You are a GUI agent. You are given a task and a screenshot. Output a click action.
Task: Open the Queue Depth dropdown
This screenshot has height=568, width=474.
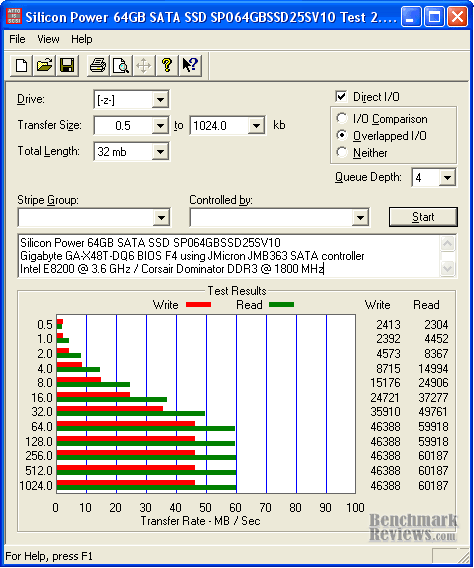[x=448, y=178]
